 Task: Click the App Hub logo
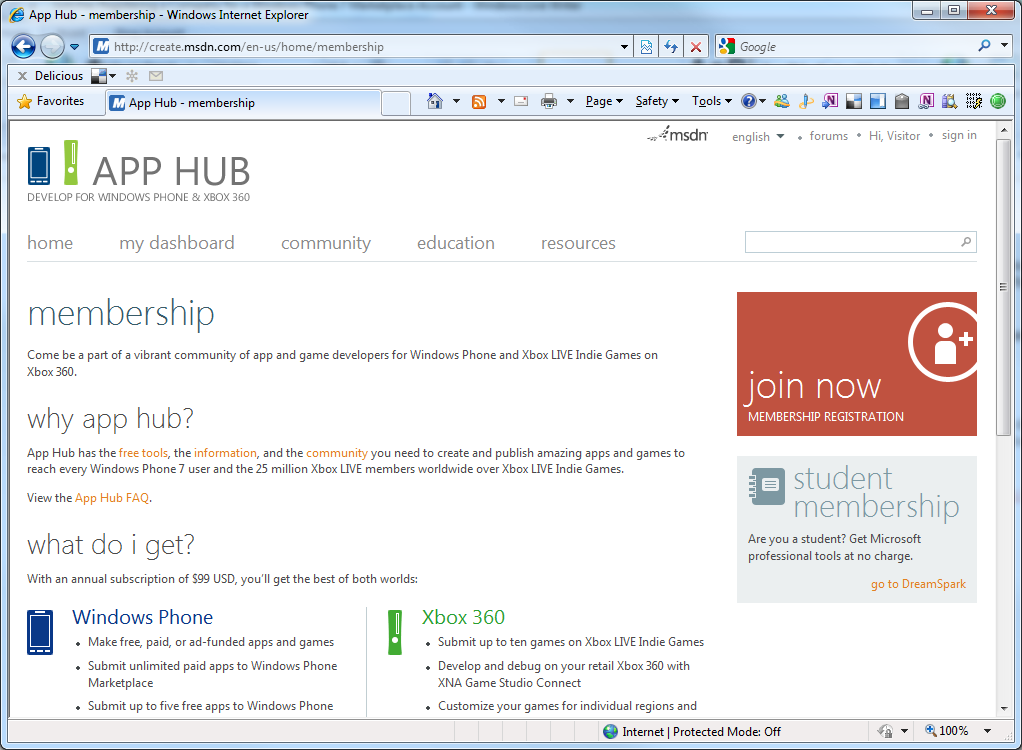[139, 172]
